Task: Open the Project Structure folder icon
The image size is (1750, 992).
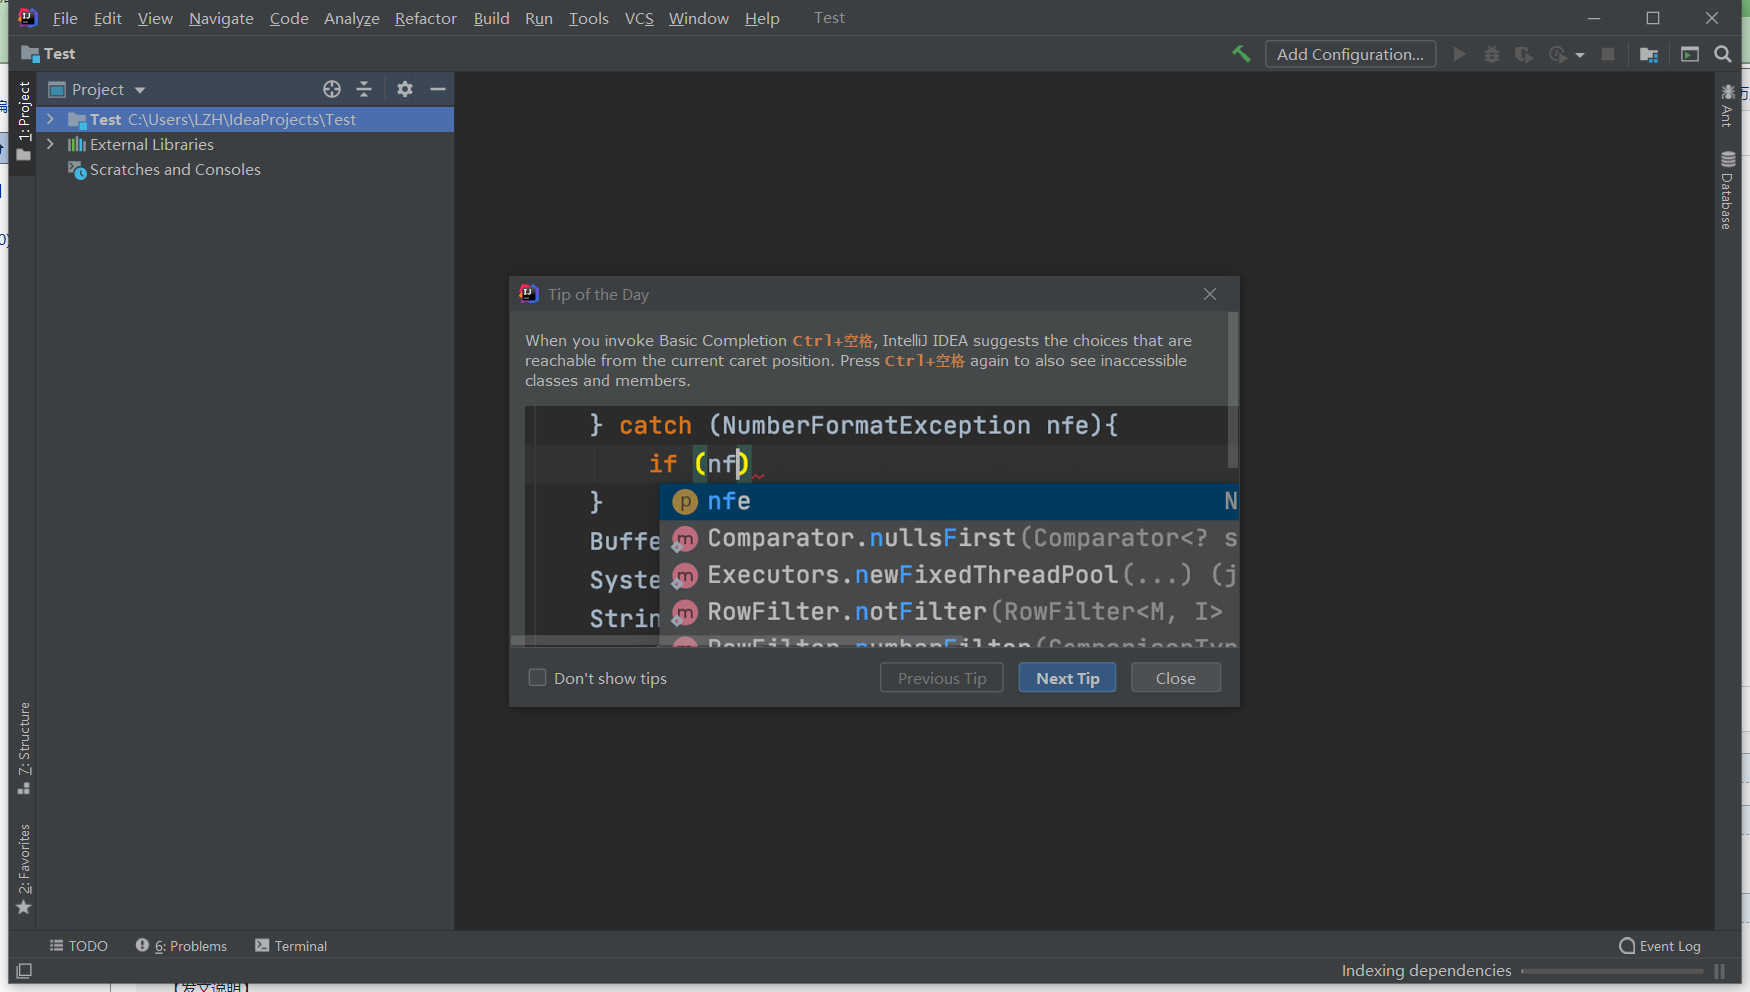Action: [x=1649, y=54]
